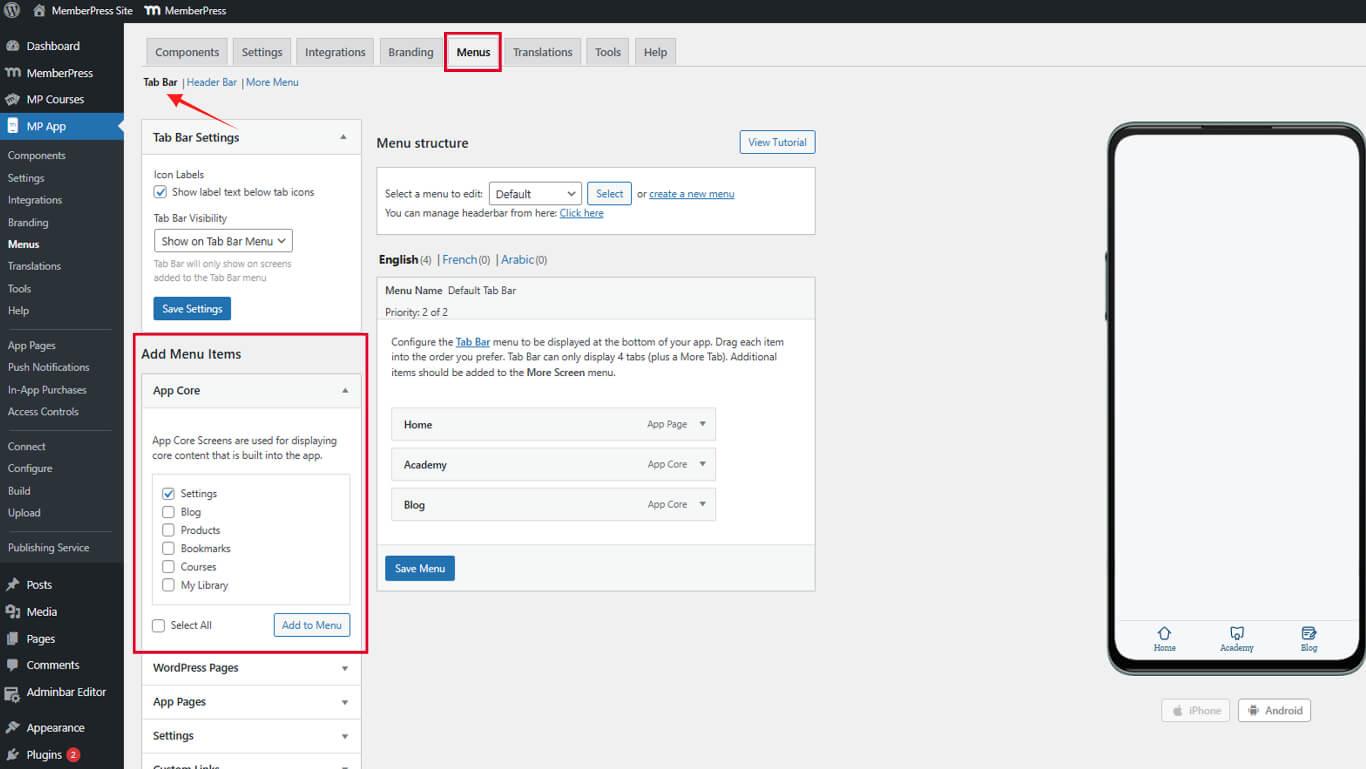This screenshot has height=769, width=1366.
Task: Expand the Academy menu item arrow
Action: click(702, 464)
